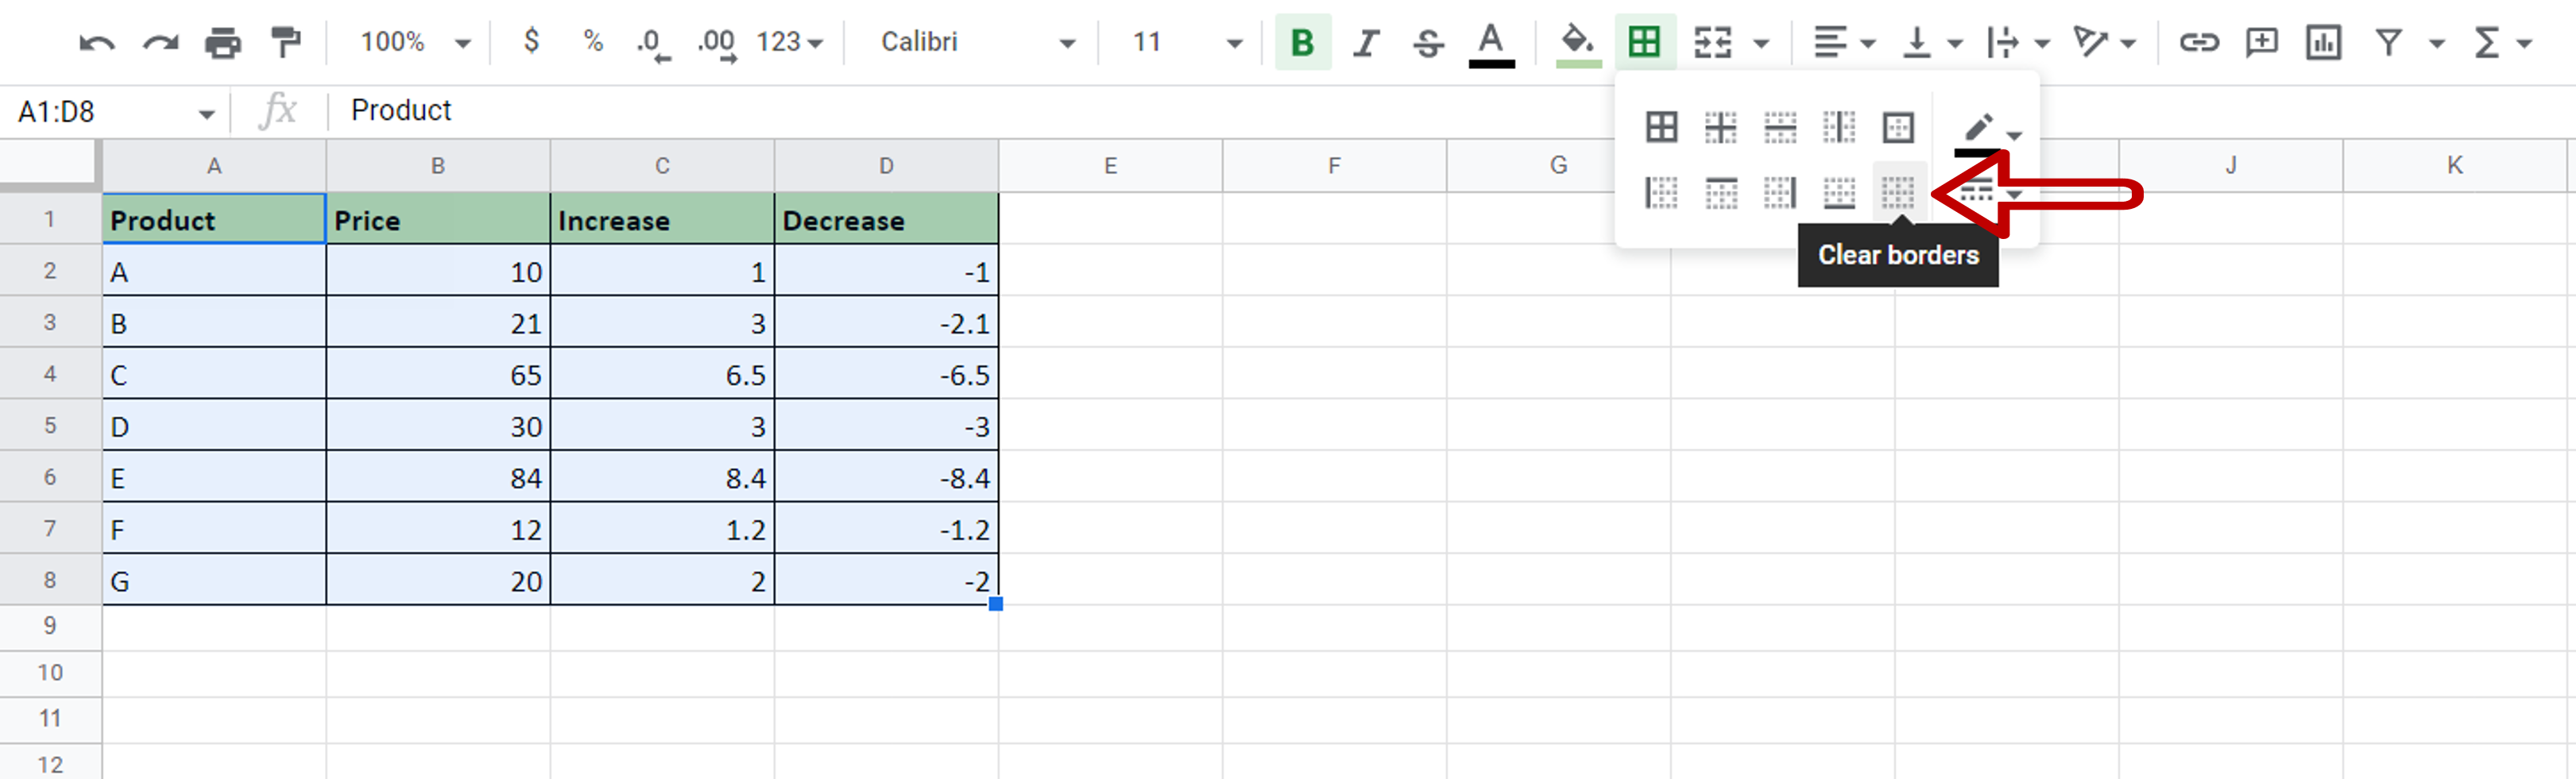This screenshot has height=779, width=2576.
Task: Click the Merge cells icon
Action: point(1712,42)
